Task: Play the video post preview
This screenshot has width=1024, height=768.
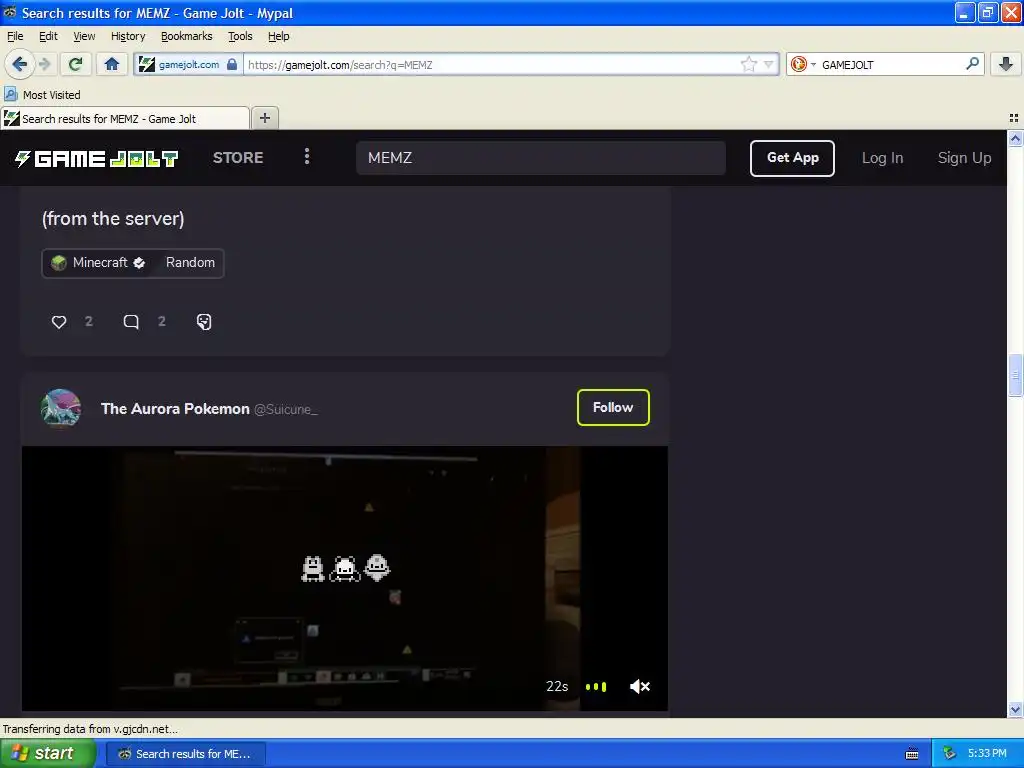Action: click(x=345, y=578)
